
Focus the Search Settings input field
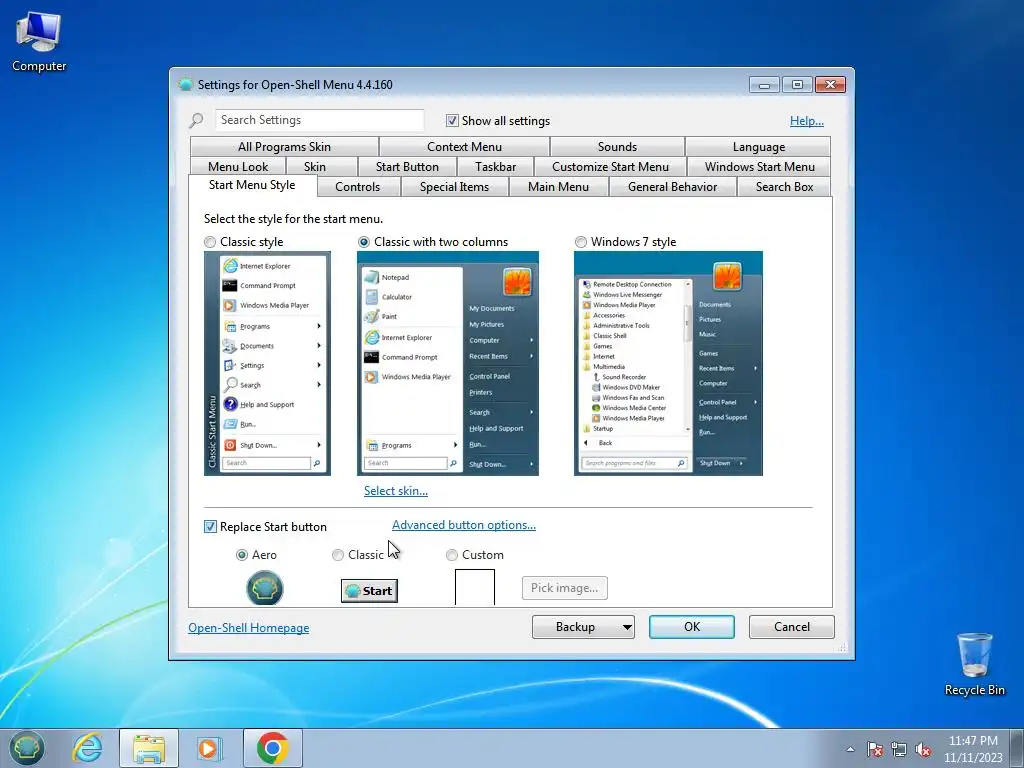[x=319, y=120]
